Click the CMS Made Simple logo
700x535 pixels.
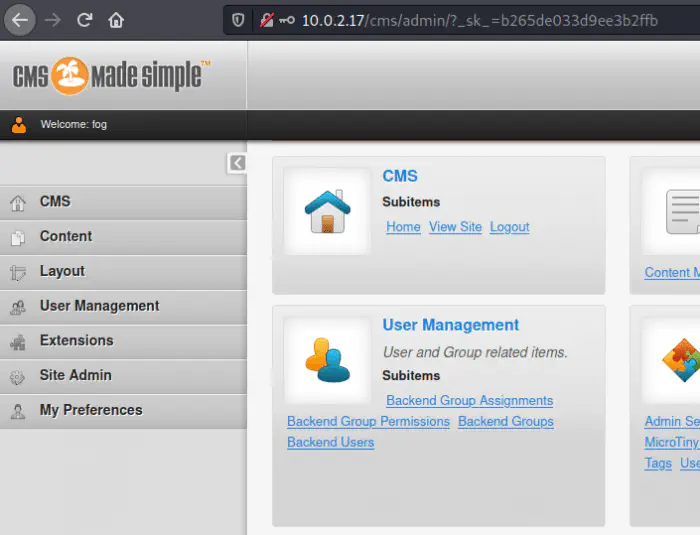click(x=112, y=76)
